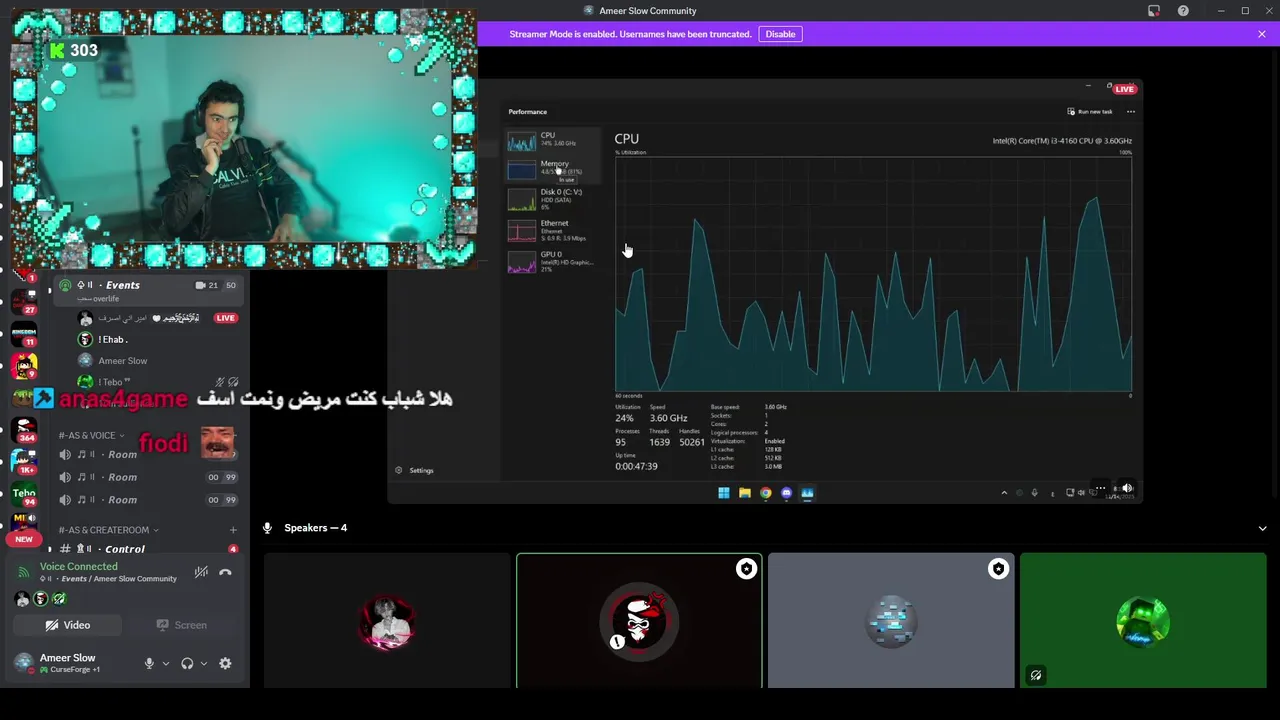Open Task Manager Settings in stream
The width and height of the screenshot is (1280, 720).
415,470
